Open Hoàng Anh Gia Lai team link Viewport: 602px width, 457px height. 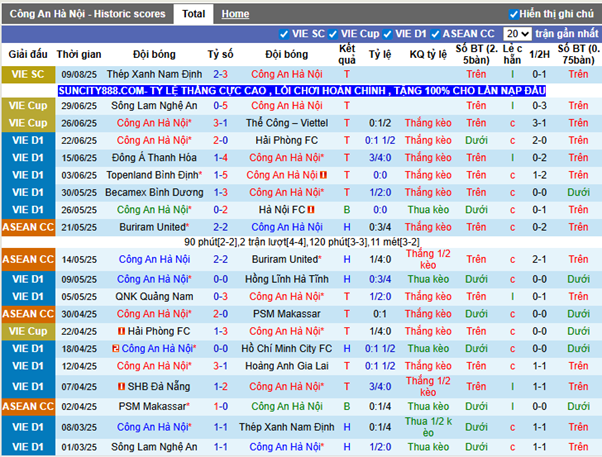coord(287,366)
